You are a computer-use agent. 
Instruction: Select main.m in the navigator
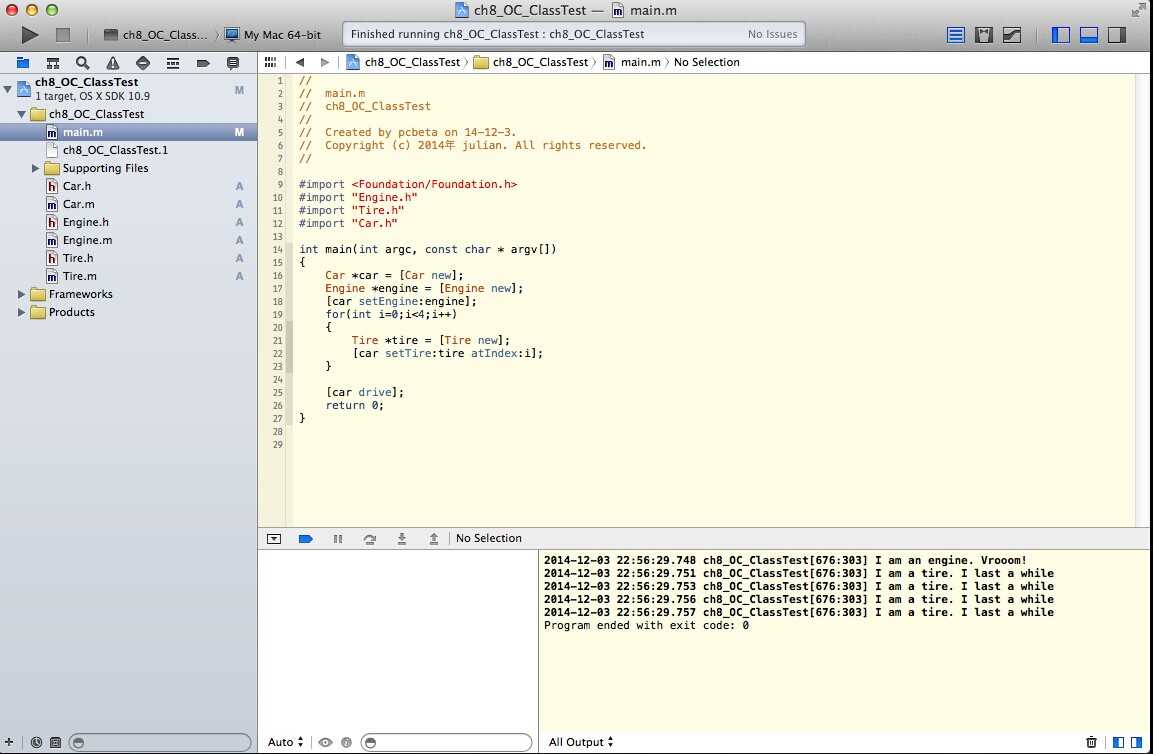tap(129, 132)
